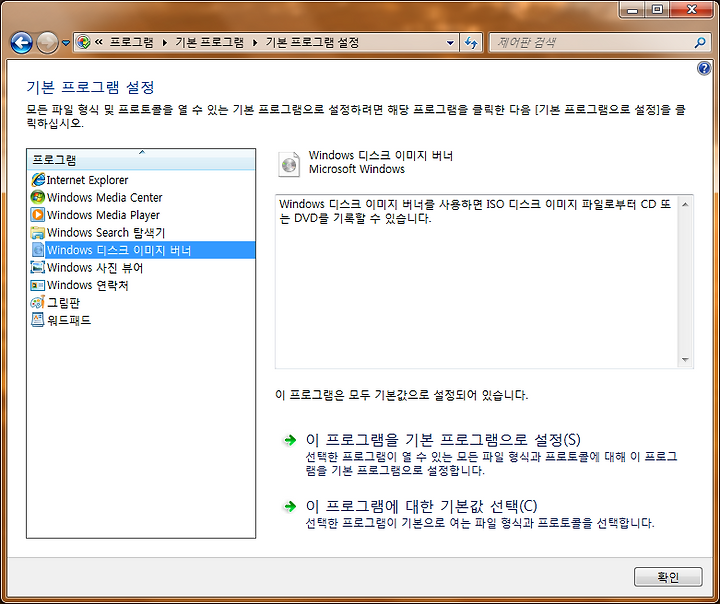This screenshot has width=720, height=604.
Task: Click green arrow next to 기본값 선택(C)
Action: tap(290, 506)
